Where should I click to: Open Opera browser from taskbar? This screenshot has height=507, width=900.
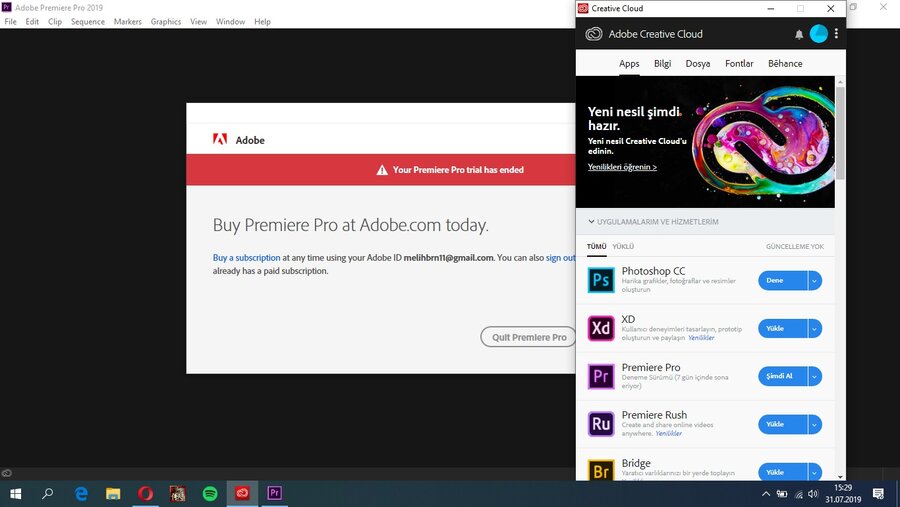[x=146, y=494]
